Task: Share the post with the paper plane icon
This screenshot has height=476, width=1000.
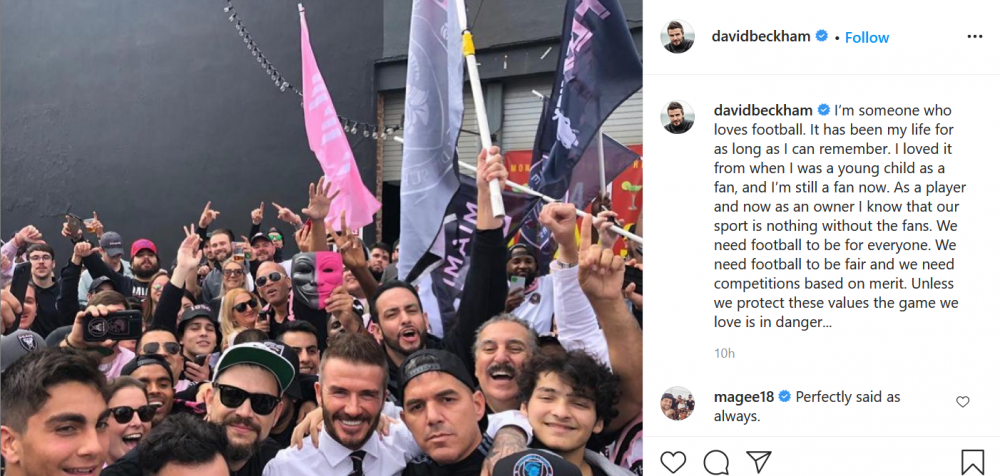Action: (x=758, y=462)
